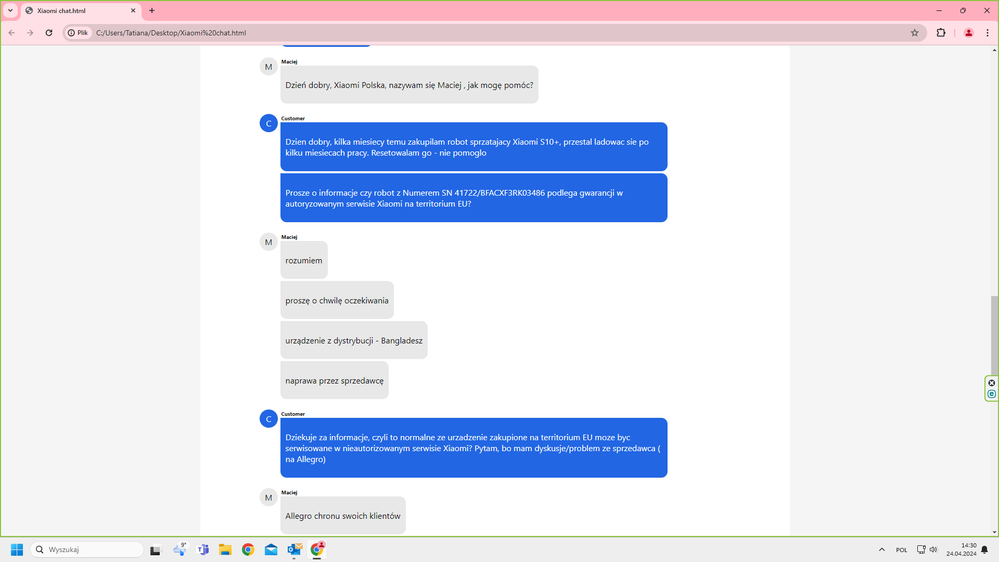Screen dimensions: 999x562
Task: Open Outlook from the taskbar
Action: (x=294, y=549)
